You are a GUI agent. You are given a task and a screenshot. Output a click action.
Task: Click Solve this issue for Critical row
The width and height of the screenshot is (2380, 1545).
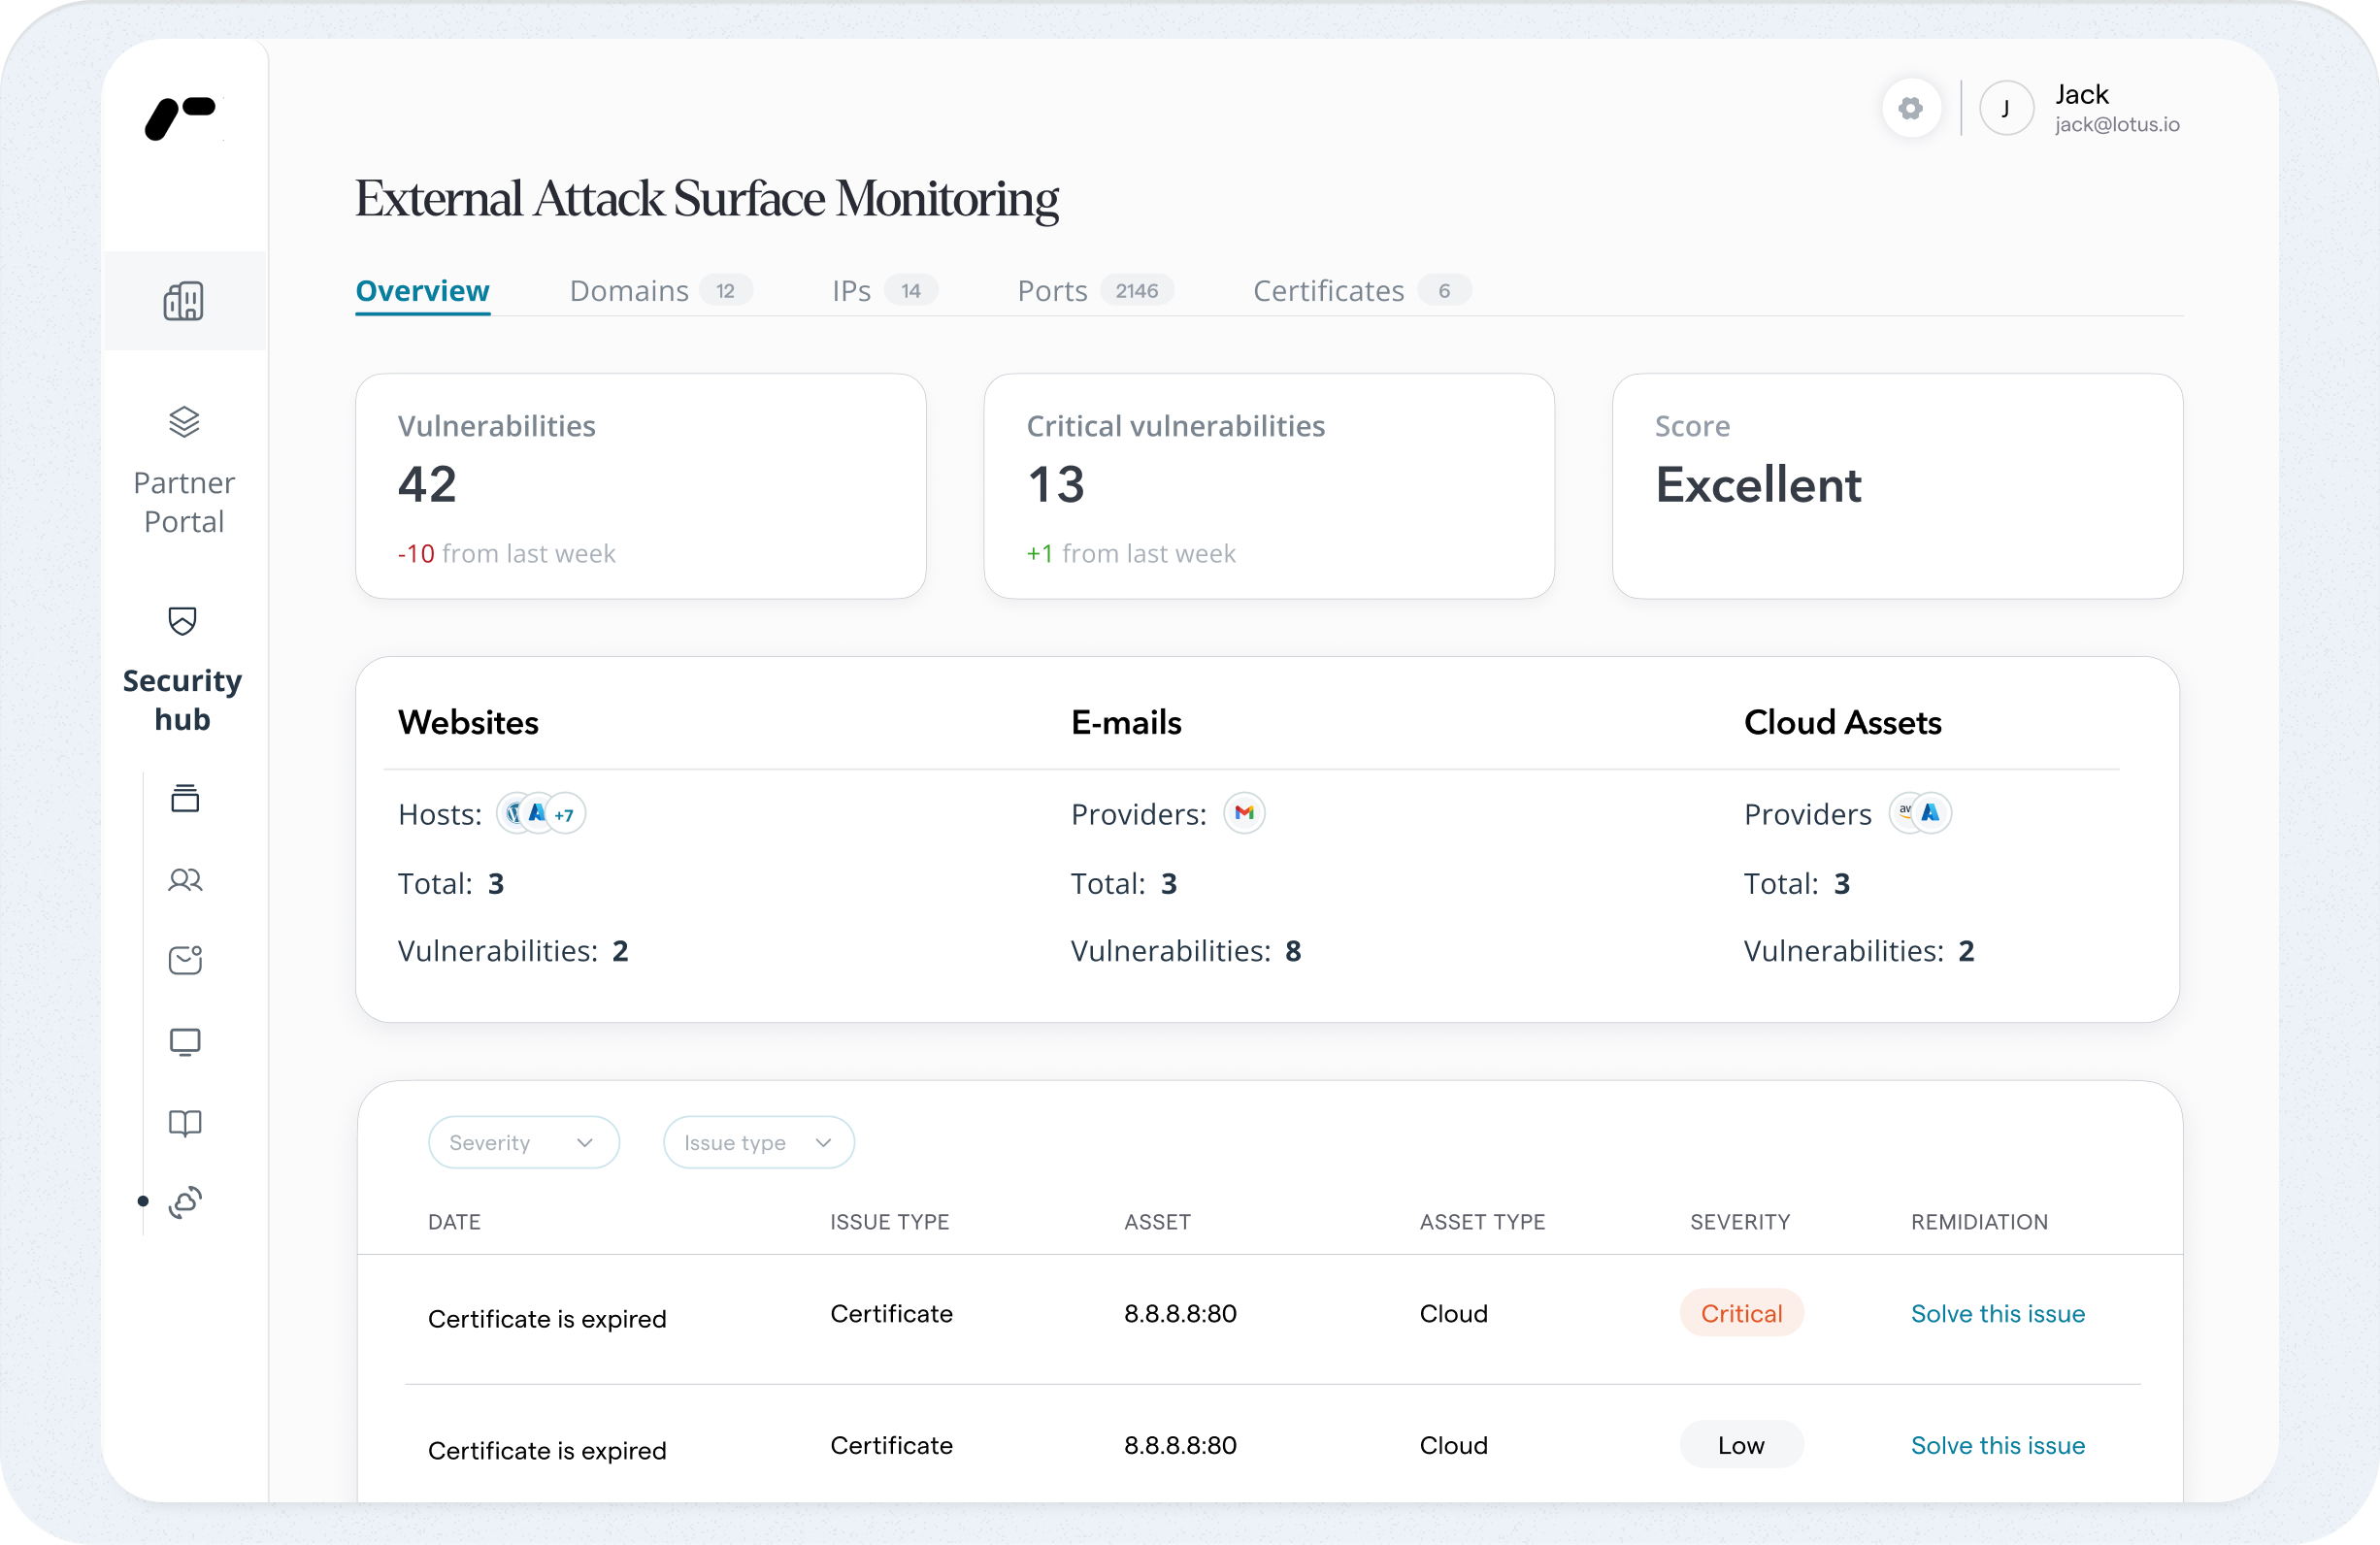click(1997, 1313)
